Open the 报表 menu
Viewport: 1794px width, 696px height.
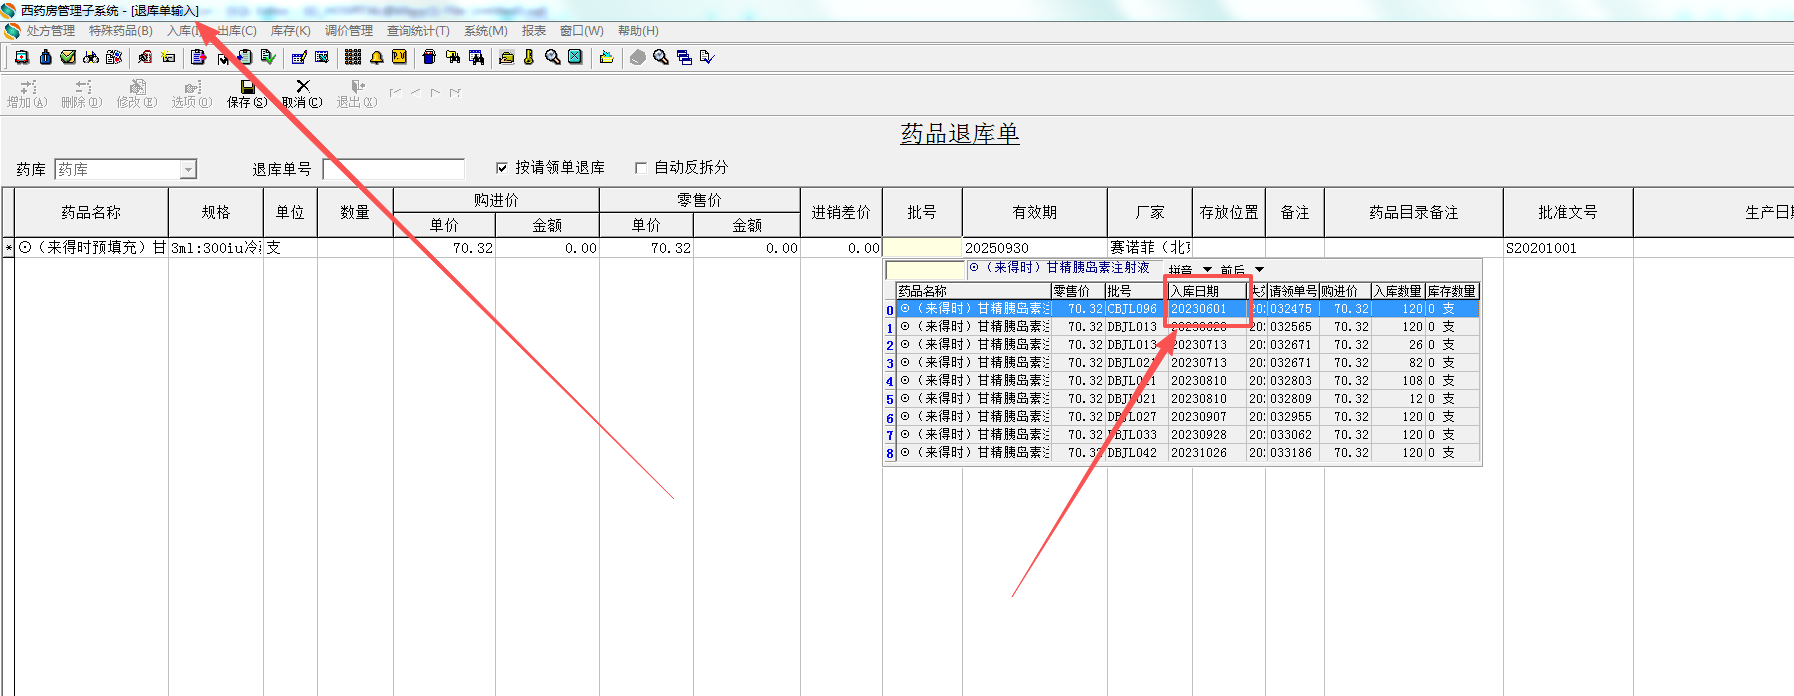point(534,31)
